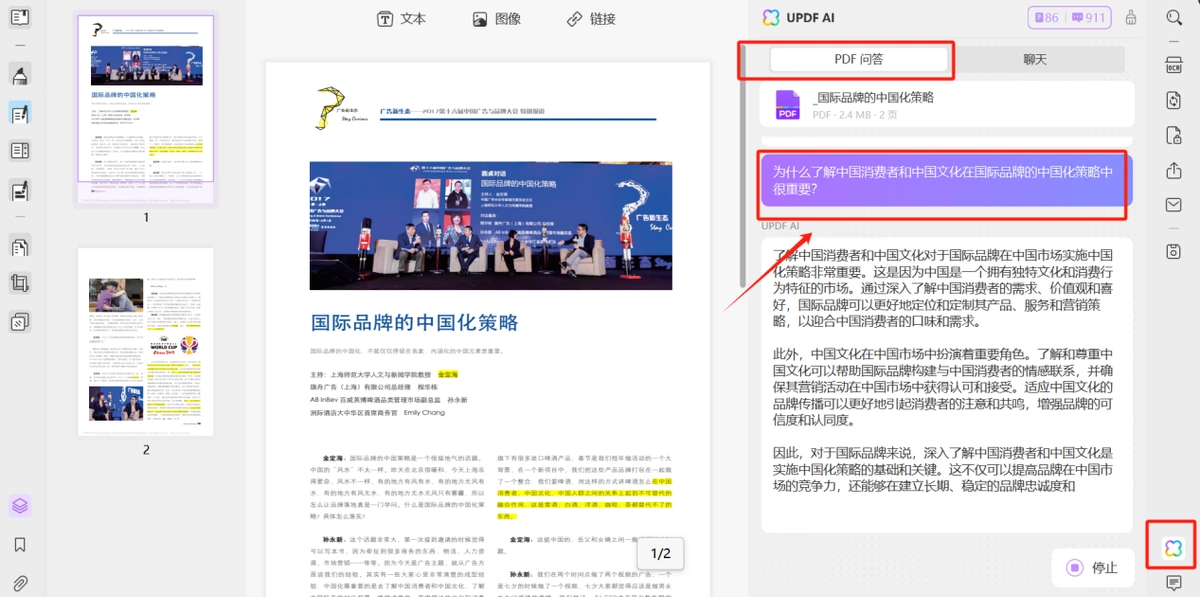Select page 2 thumbnail

tap(146, 342)
